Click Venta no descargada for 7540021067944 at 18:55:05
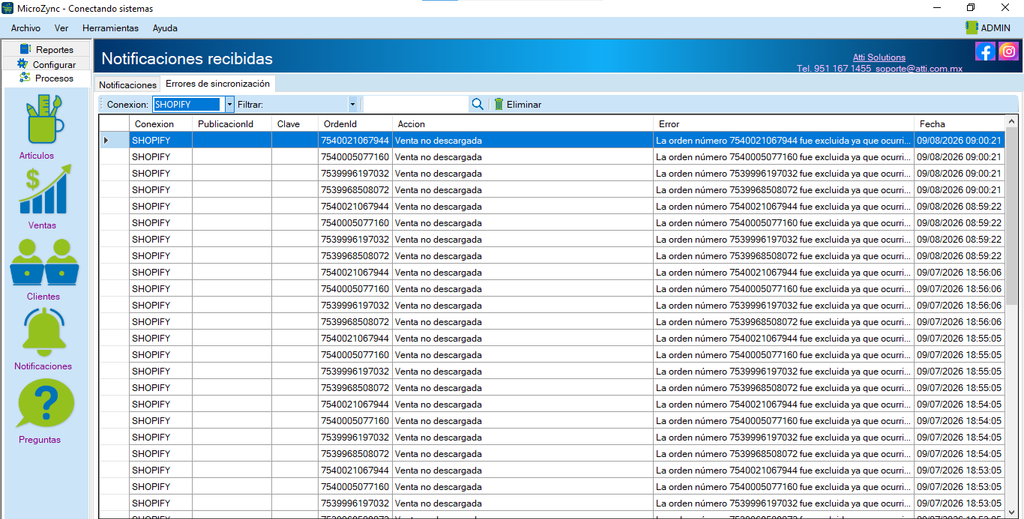 [x=522, y=338]
